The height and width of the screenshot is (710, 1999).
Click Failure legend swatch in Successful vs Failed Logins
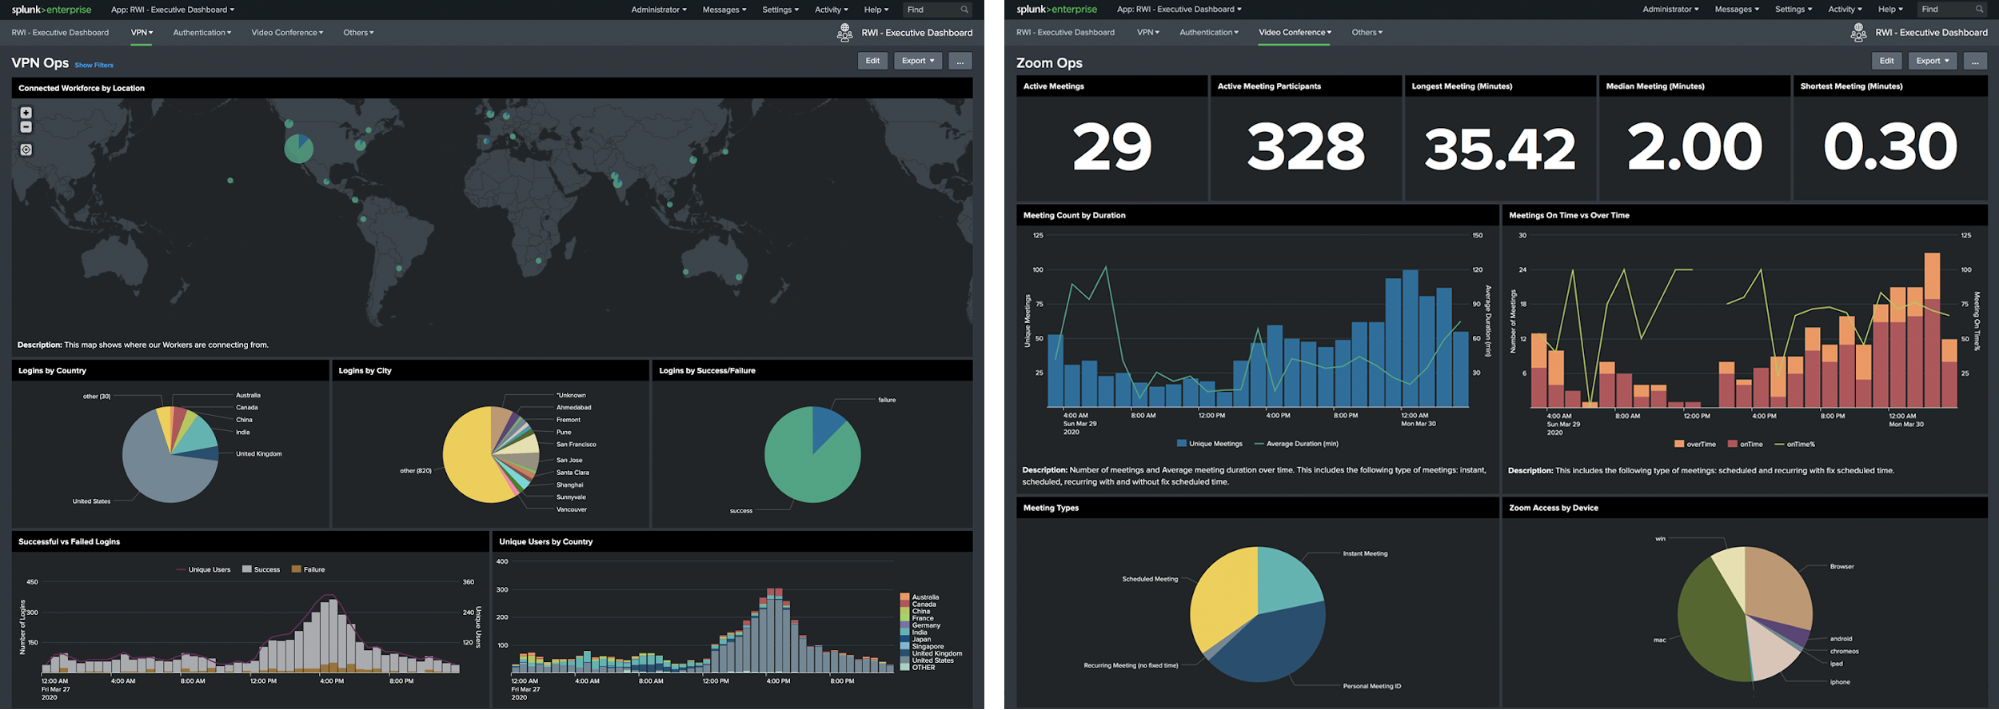(x=296, y=569)
